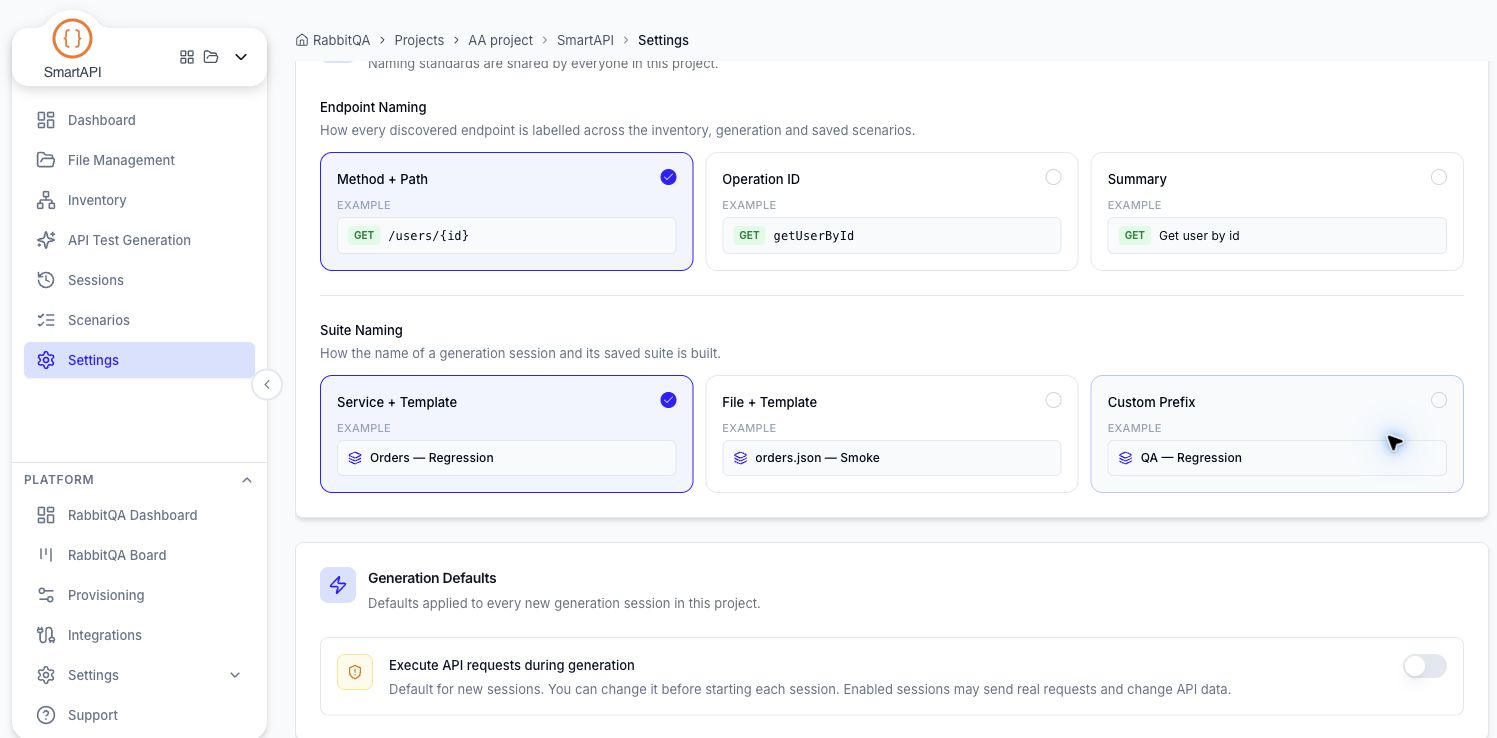
Task: Open the Inventory page
Action: click(x=139, y=200)
